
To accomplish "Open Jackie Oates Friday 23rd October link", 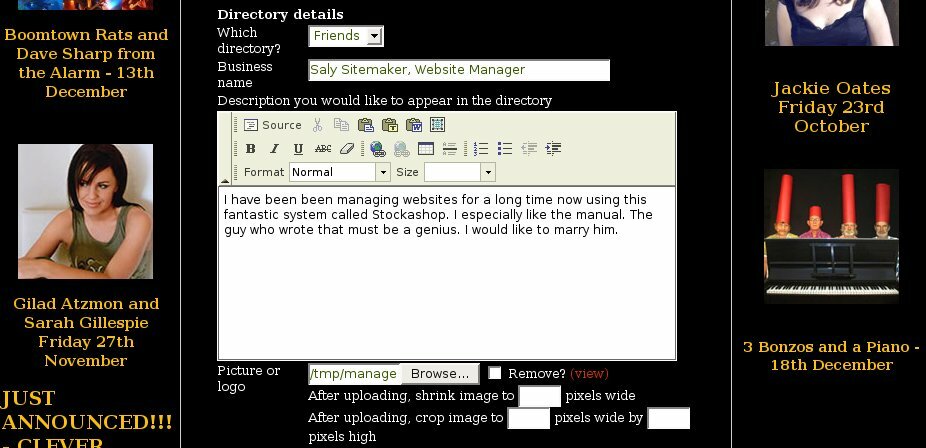I will click(x=832, y=107).
